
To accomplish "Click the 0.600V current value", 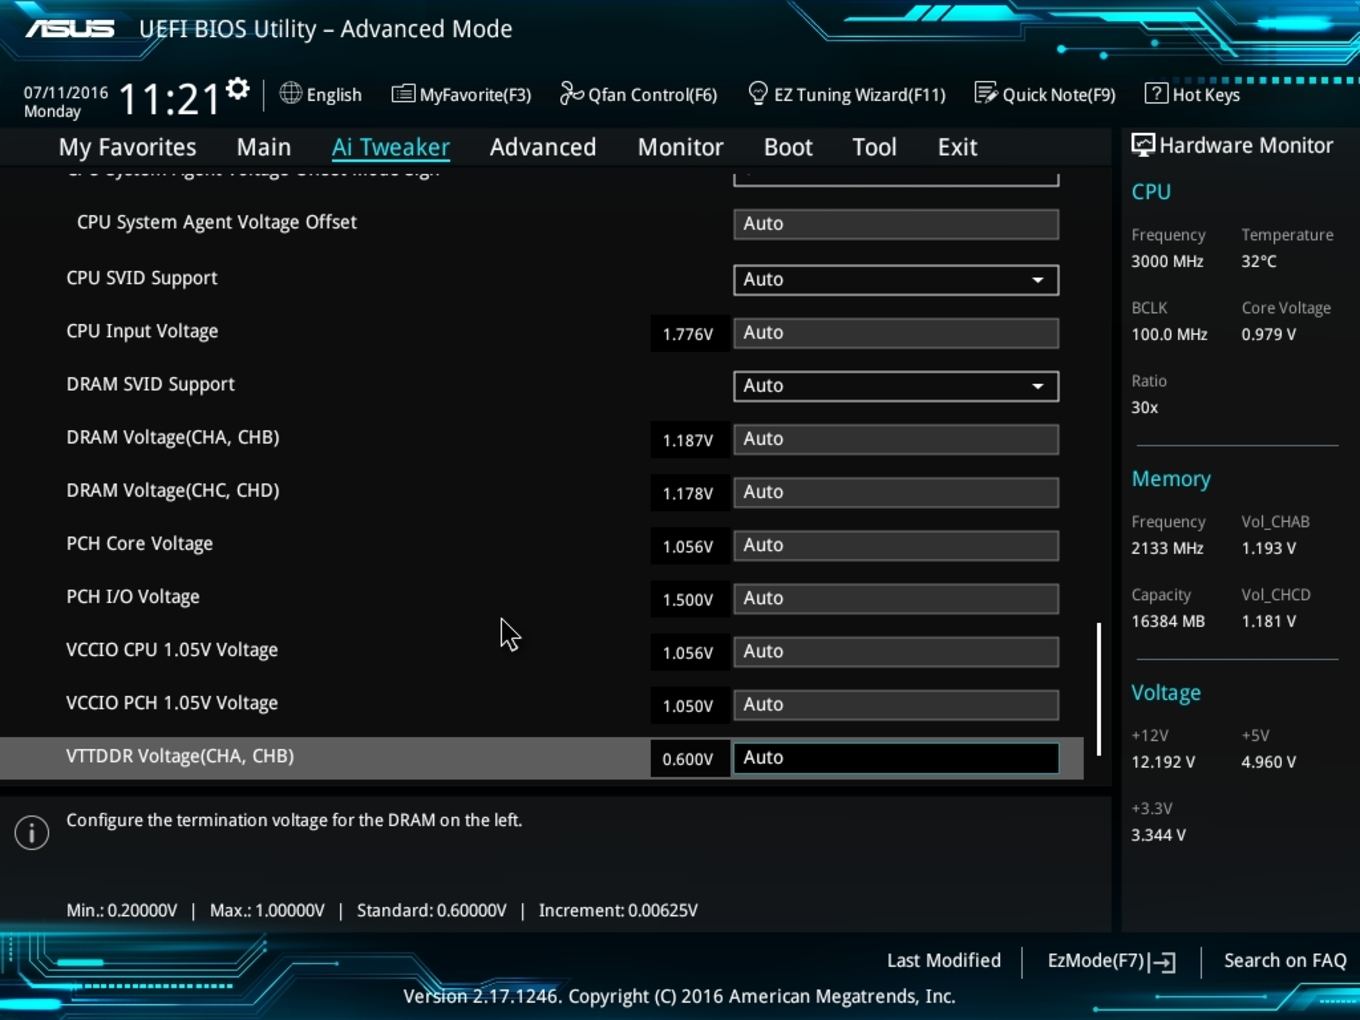I will [688, 759].
